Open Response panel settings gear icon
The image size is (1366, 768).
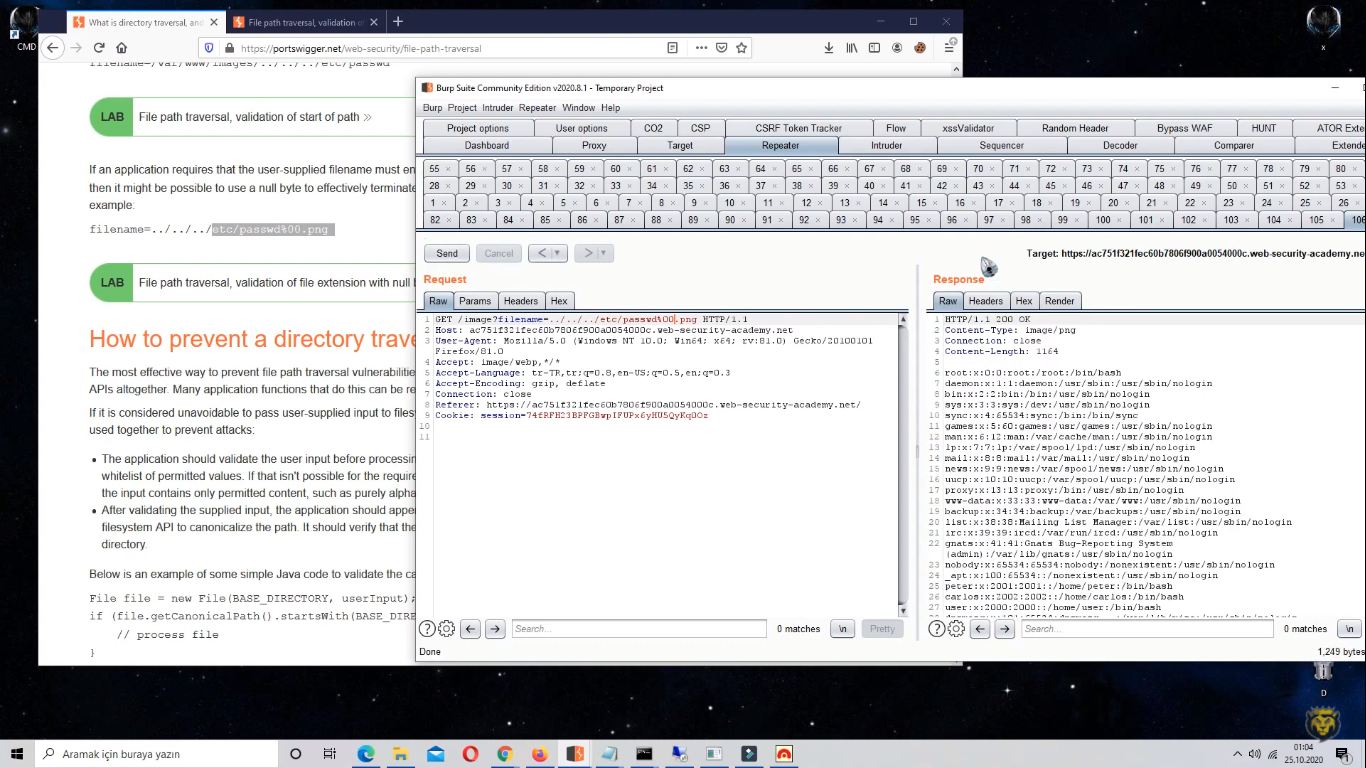(956, 629)
